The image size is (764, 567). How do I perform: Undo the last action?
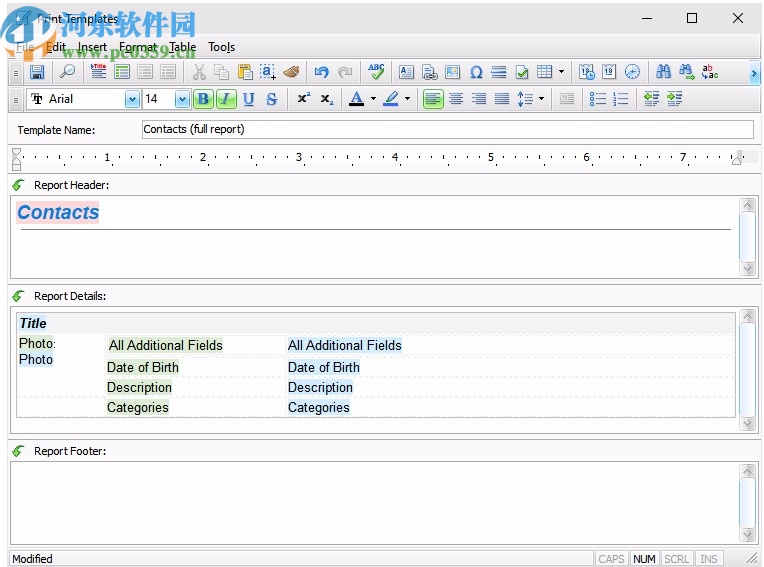[x=322, y=73]
